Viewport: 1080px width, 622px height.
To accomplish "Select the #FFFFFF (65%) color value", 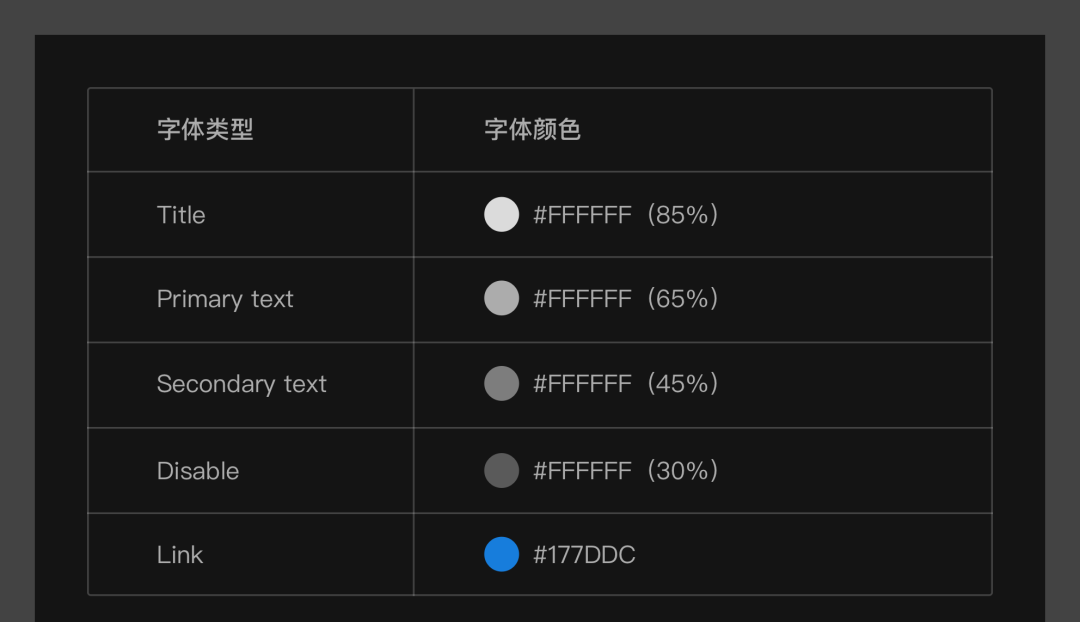I will [x=625, y=299].
